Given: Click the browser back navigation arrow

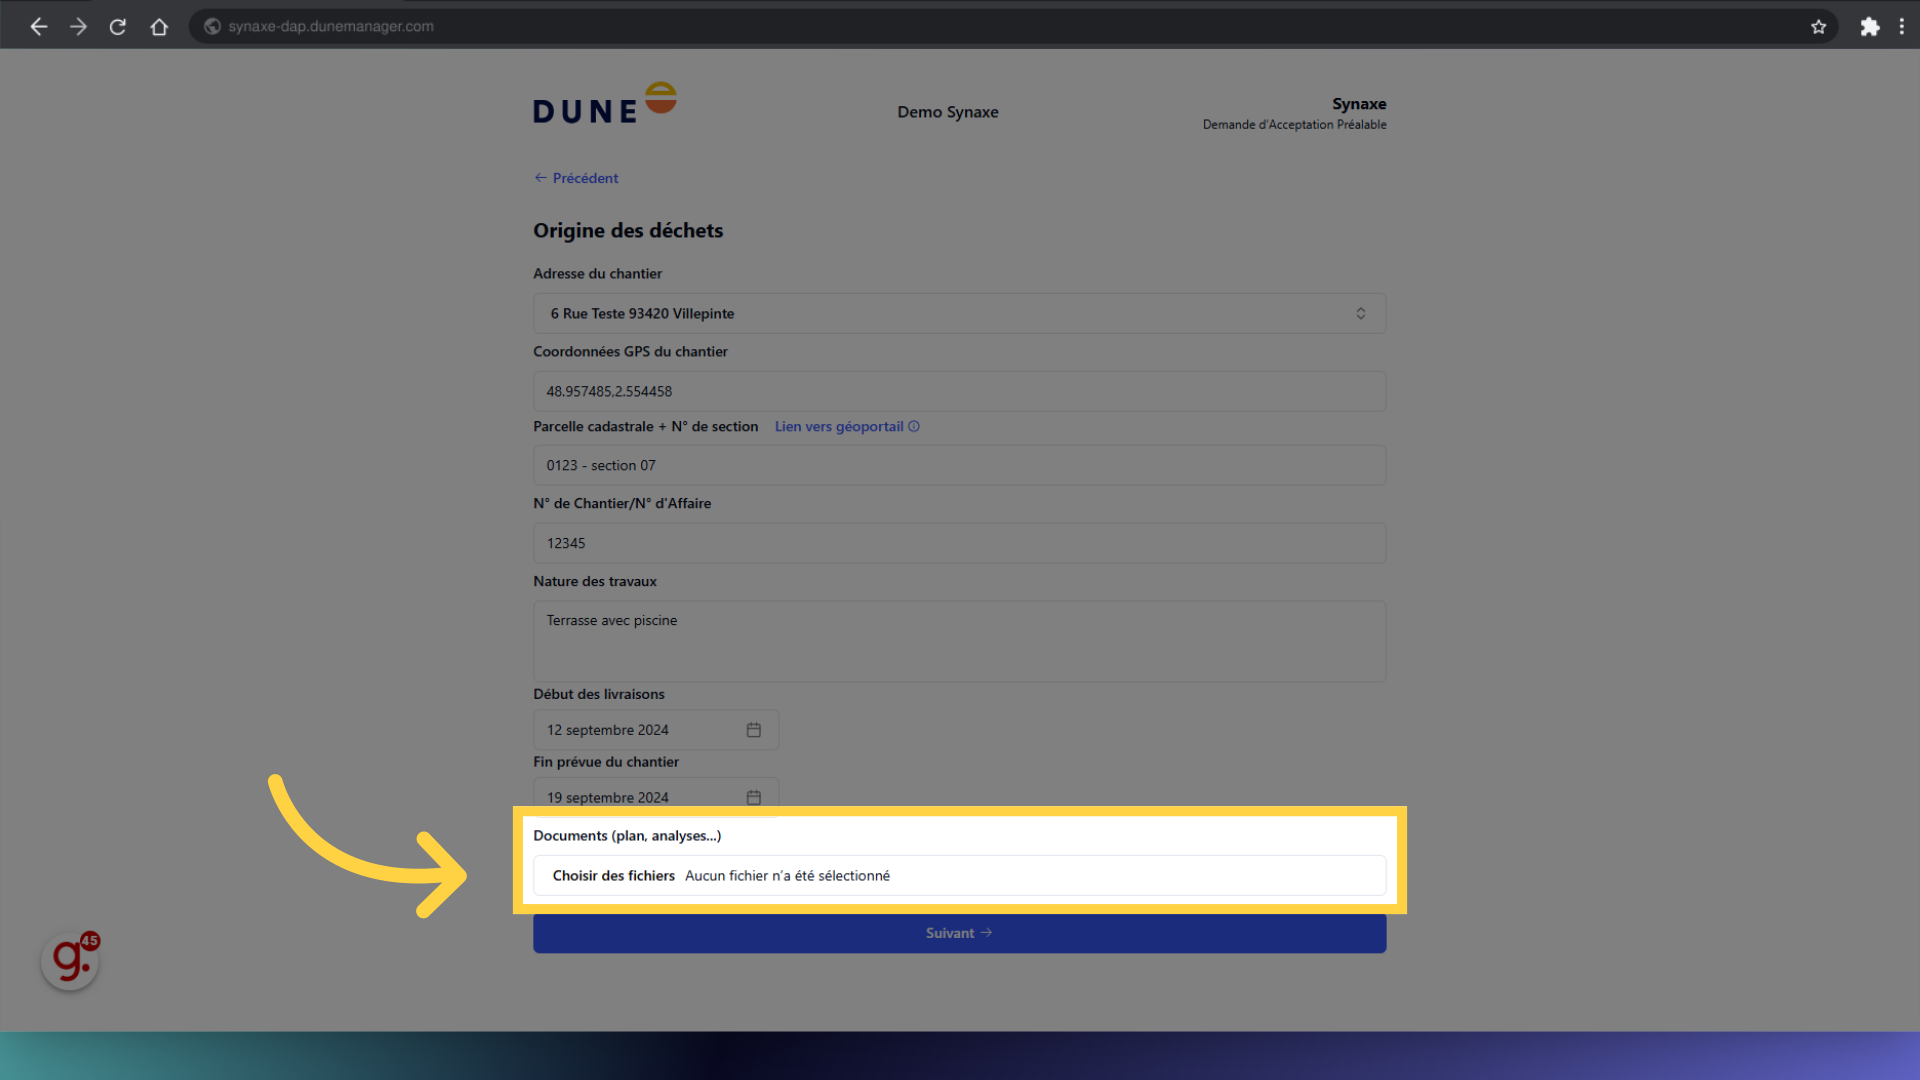Looking at the screenshot, I should click(38, 26).
